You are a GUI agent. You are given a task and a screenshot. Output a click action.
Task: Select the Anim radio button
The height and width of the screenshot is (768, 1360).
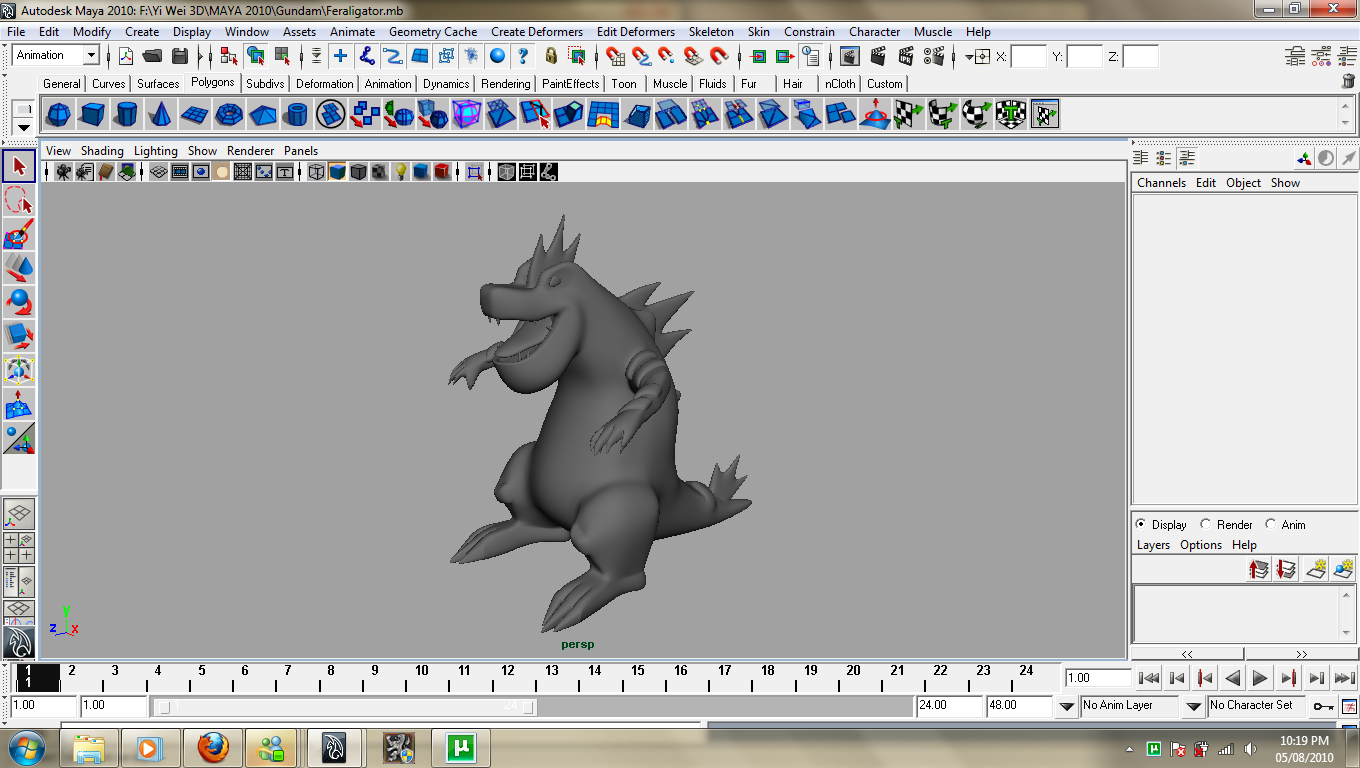point(1270,524)
